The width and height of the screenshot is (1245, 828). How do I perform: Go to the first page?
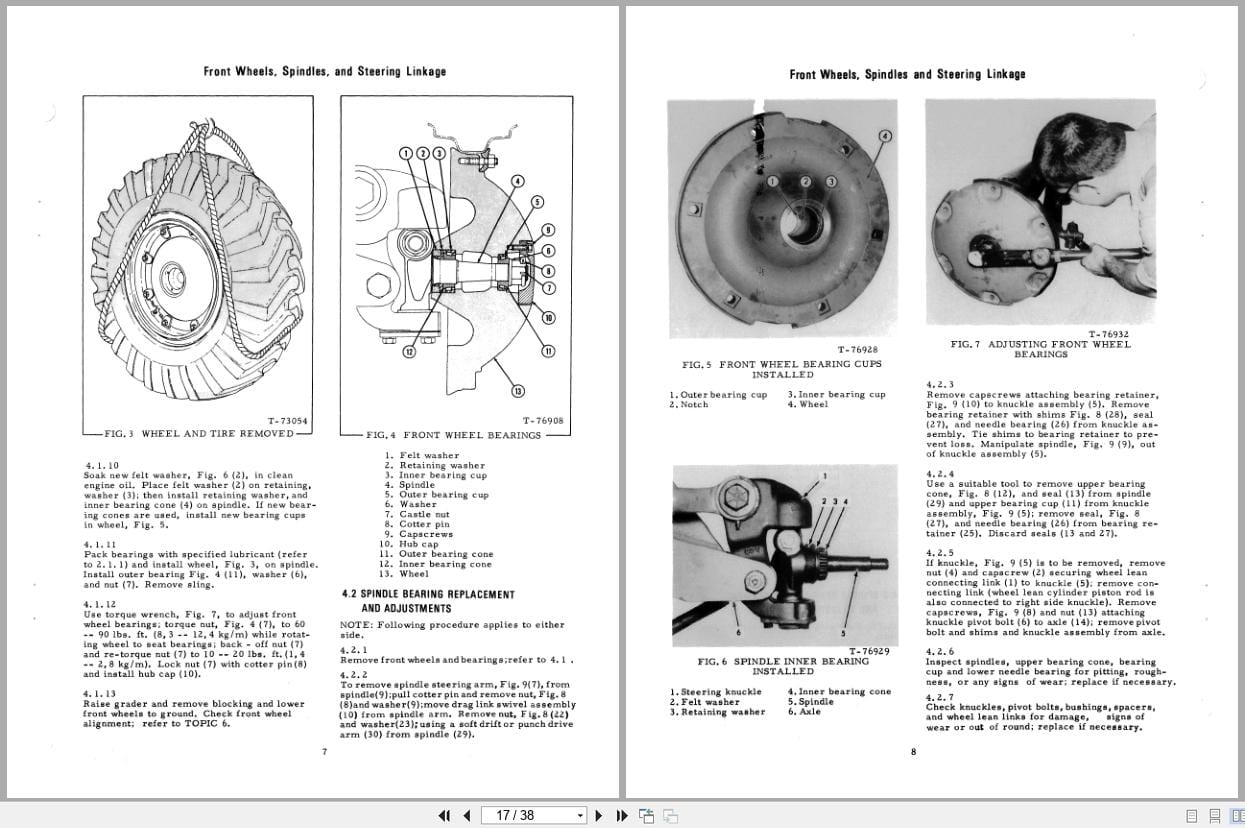click(x=445, y=815)
